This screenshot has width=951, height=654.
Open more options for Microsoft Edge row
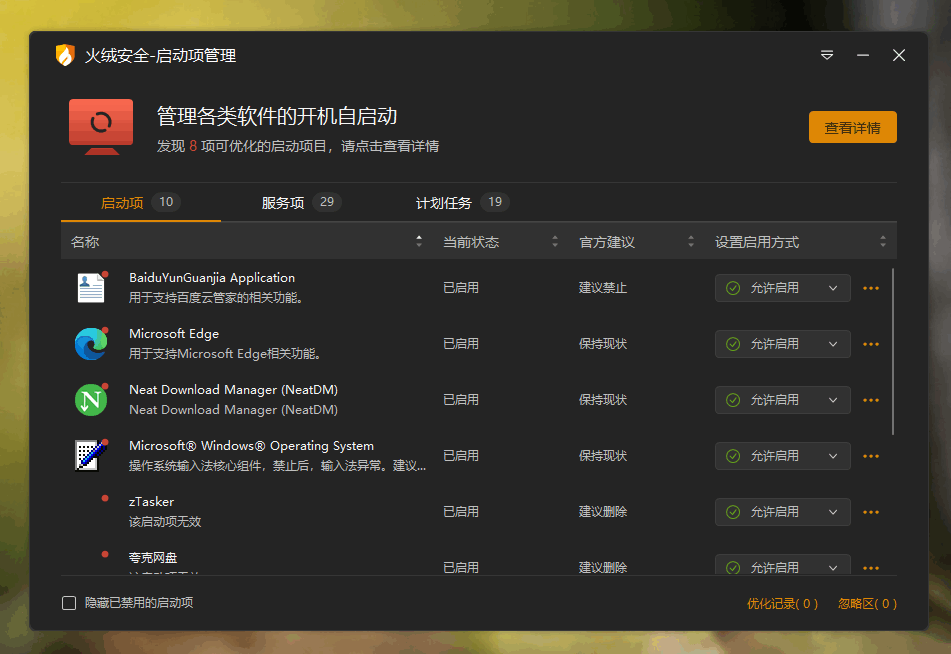pyautogui.click(x=871, y=344)
